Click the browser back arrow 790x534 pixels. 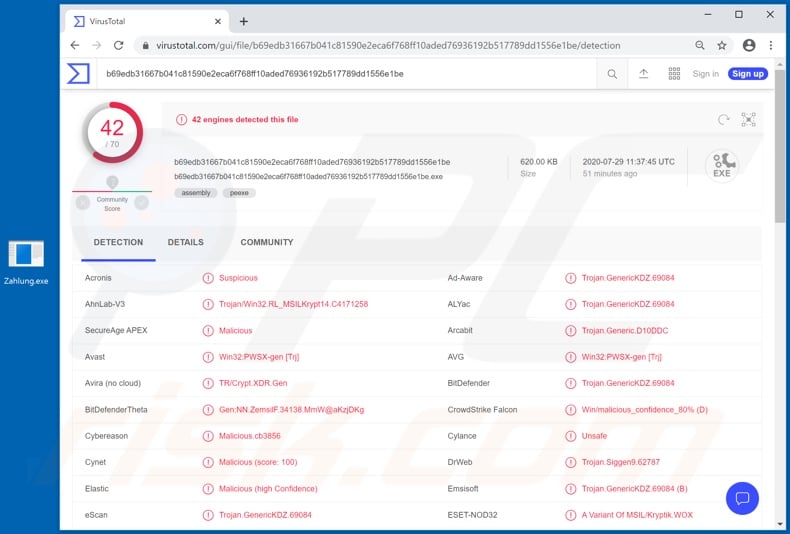(75, 45)
